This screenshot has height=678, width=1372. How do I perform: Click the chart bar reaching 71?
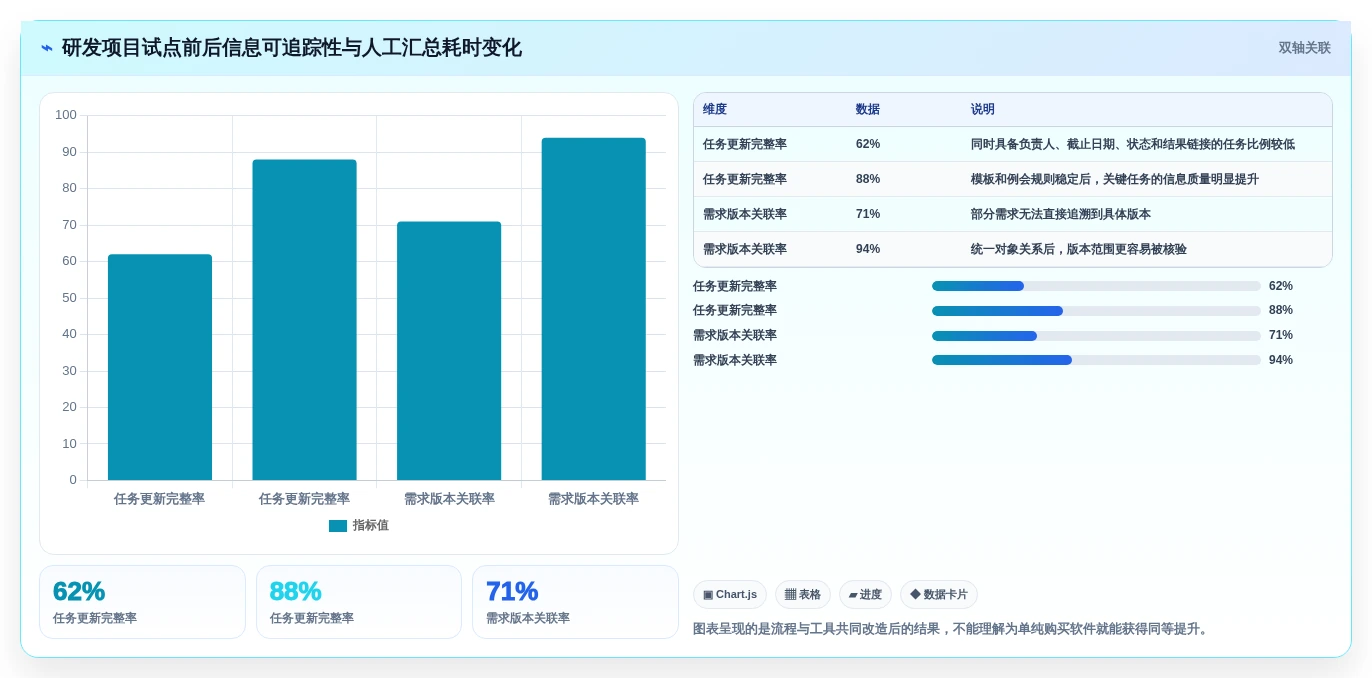point(449,351)
